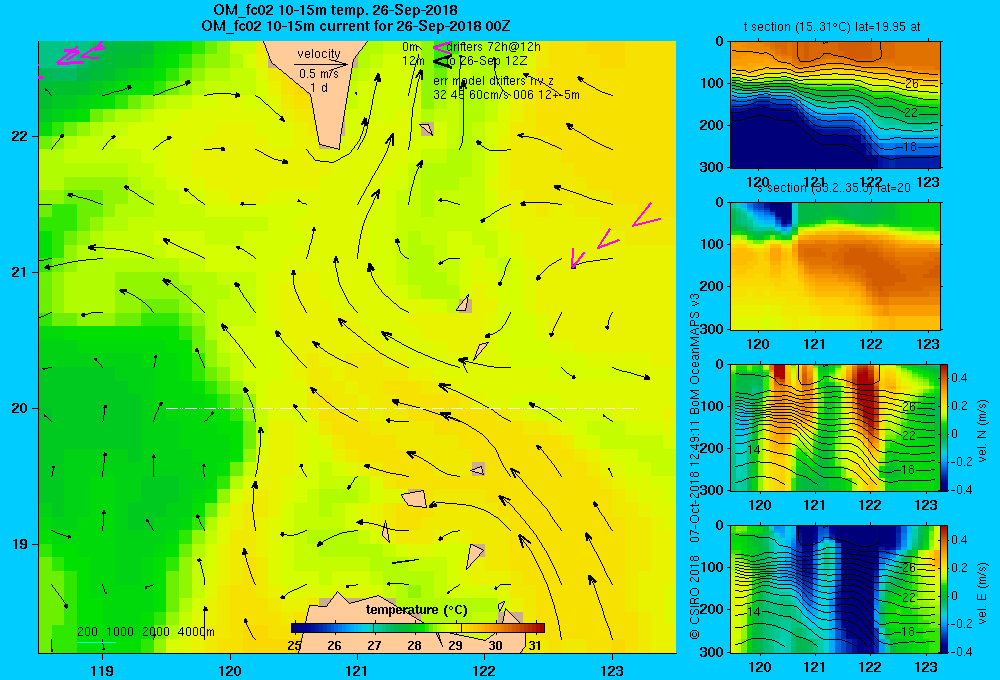Viewport: 1000px width, 680px height.
Task: Click depth label 300 on the temperature section axis
Action: 711,167
